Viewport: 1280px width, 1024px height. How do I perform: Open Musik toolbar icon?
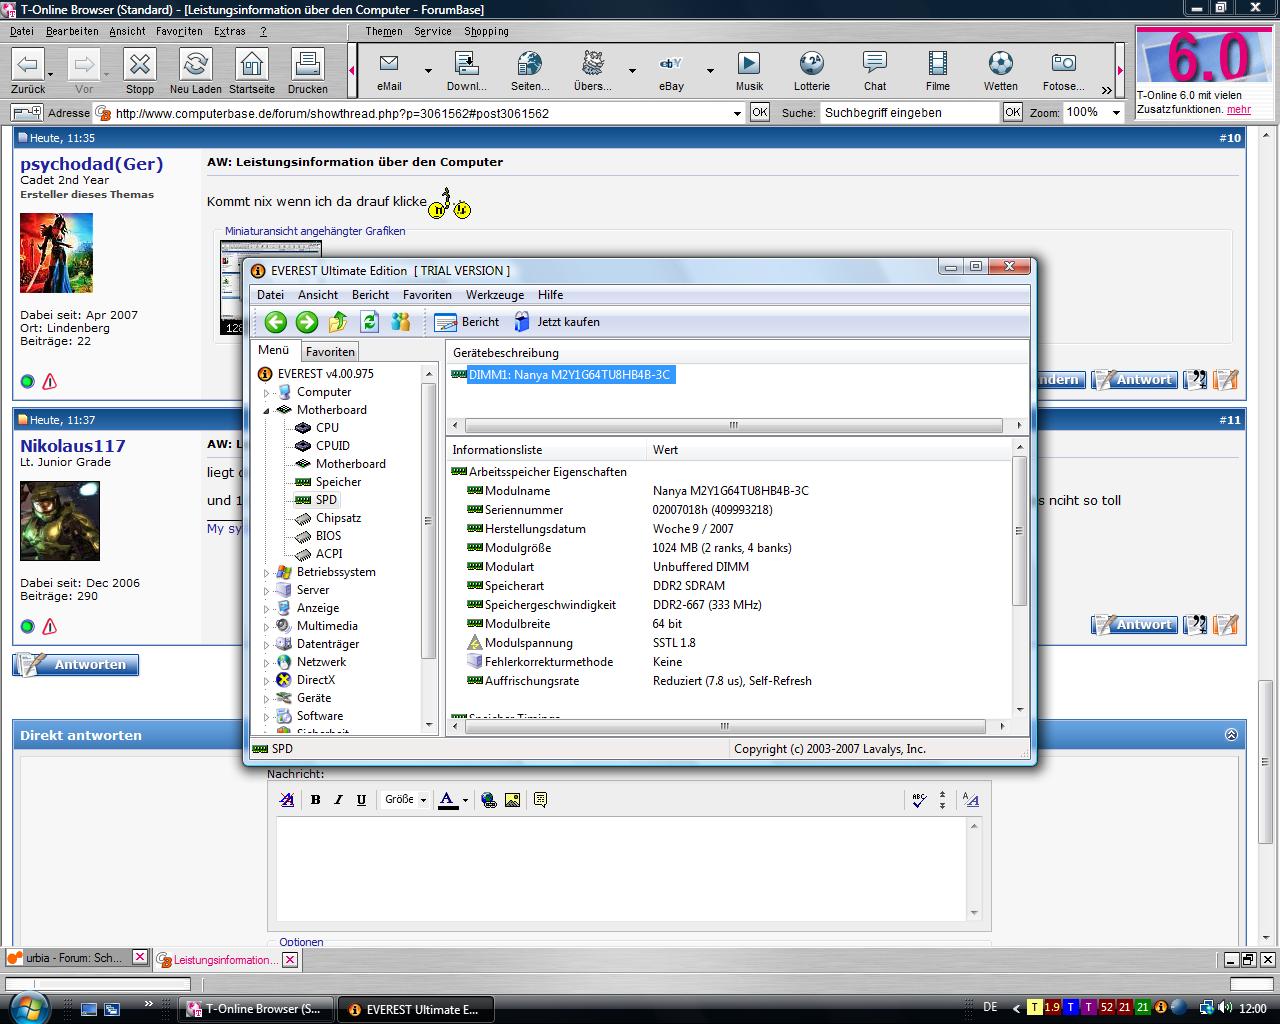[x=749, y=72]
